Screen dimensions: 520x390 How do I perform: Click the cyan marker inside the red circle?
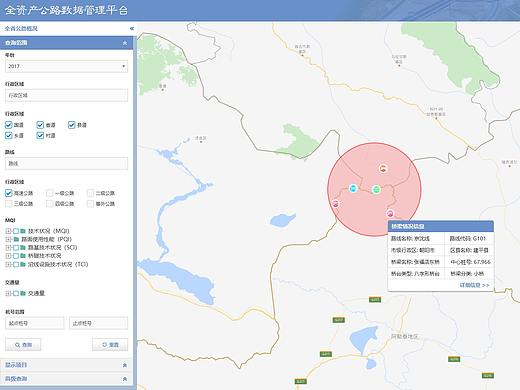tap(353, 188)
